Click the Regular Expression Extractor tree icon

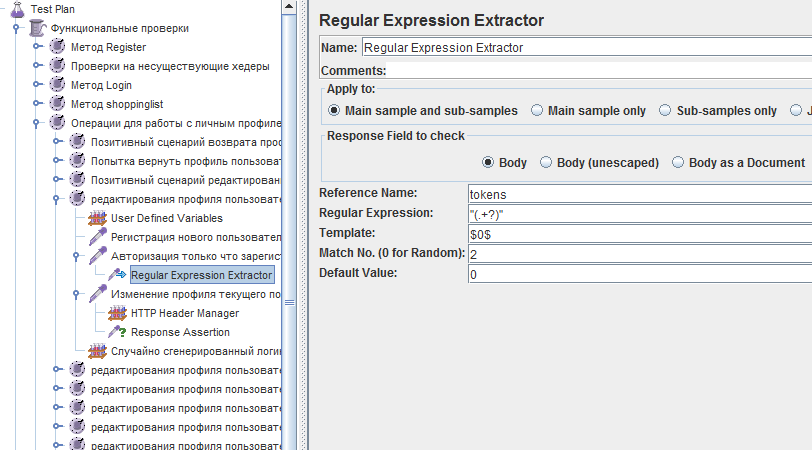pyautogui.click(x=117, y=275)
